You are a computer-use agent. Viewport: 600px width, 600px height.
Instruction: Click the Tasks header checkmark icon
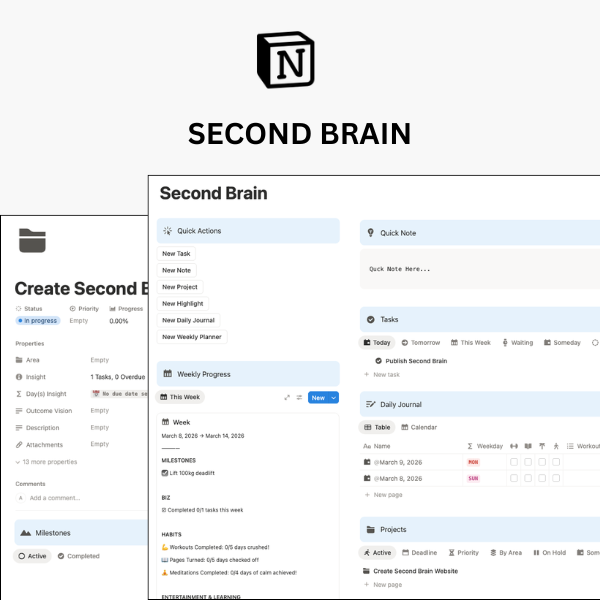(370, 319)
